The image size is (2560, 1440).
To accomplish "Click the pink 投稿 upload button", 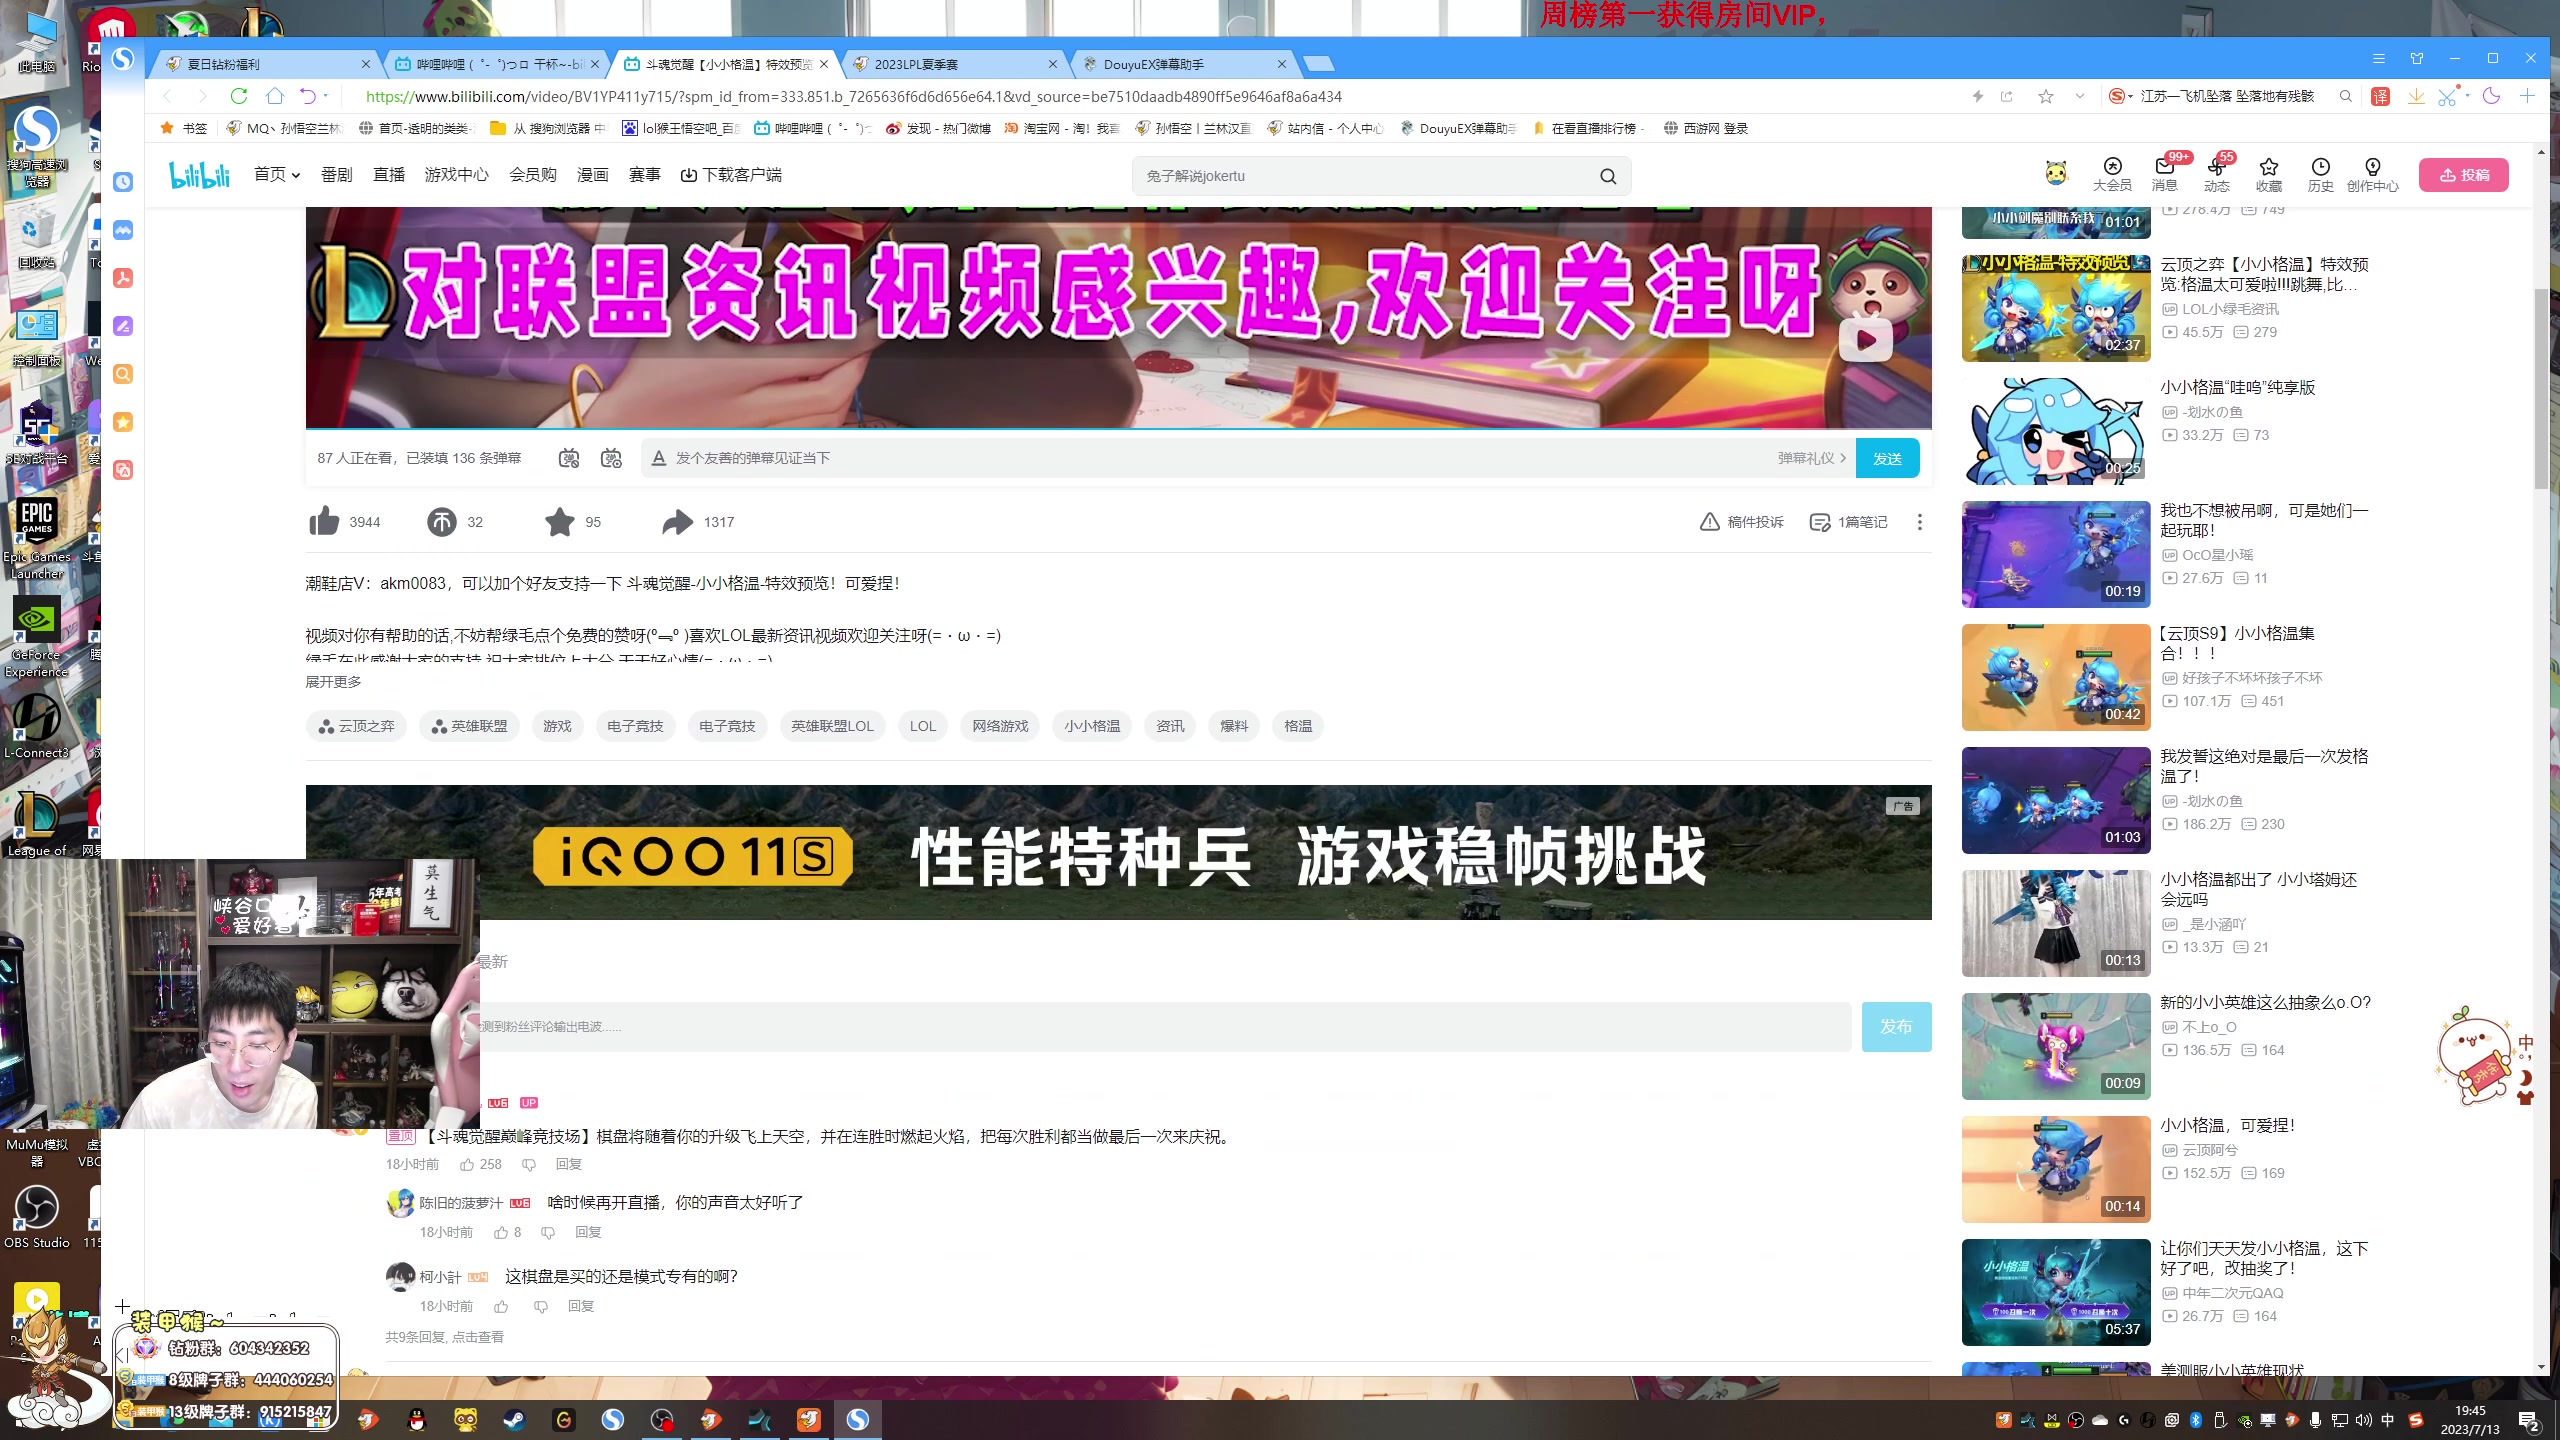I will 2464,175.
